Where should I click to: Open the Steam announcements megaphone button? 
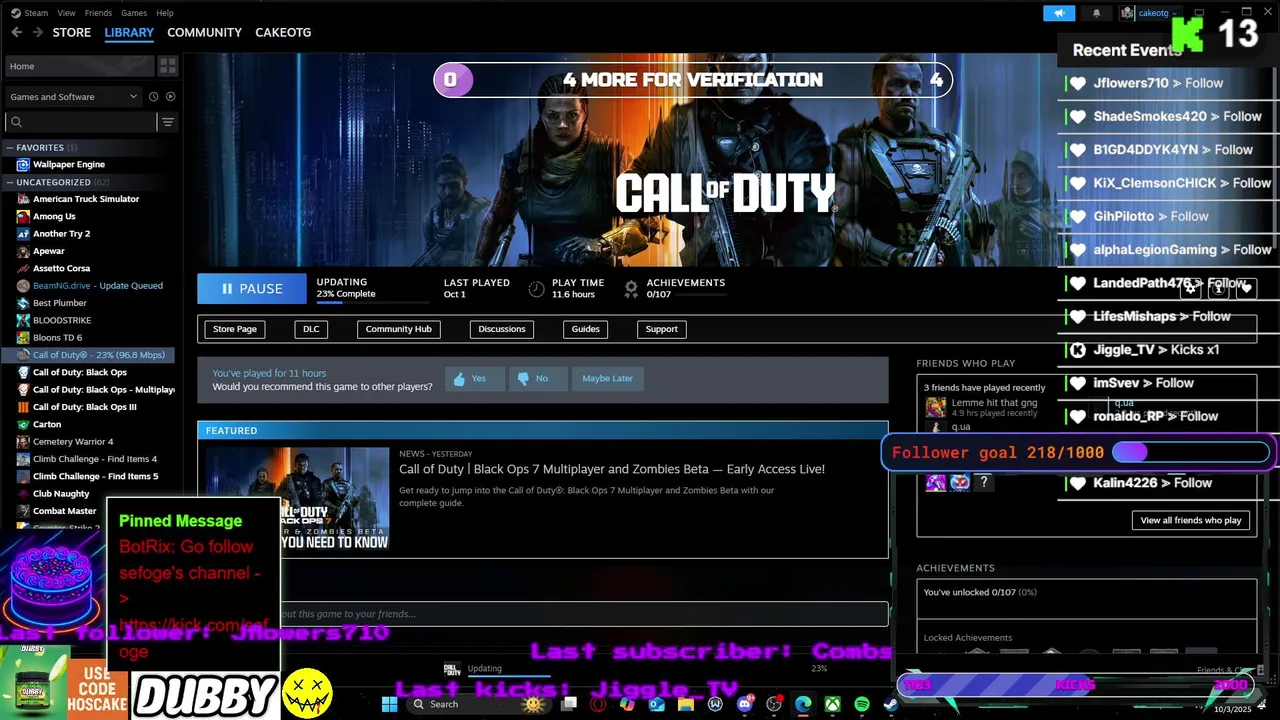point(1059,13)
